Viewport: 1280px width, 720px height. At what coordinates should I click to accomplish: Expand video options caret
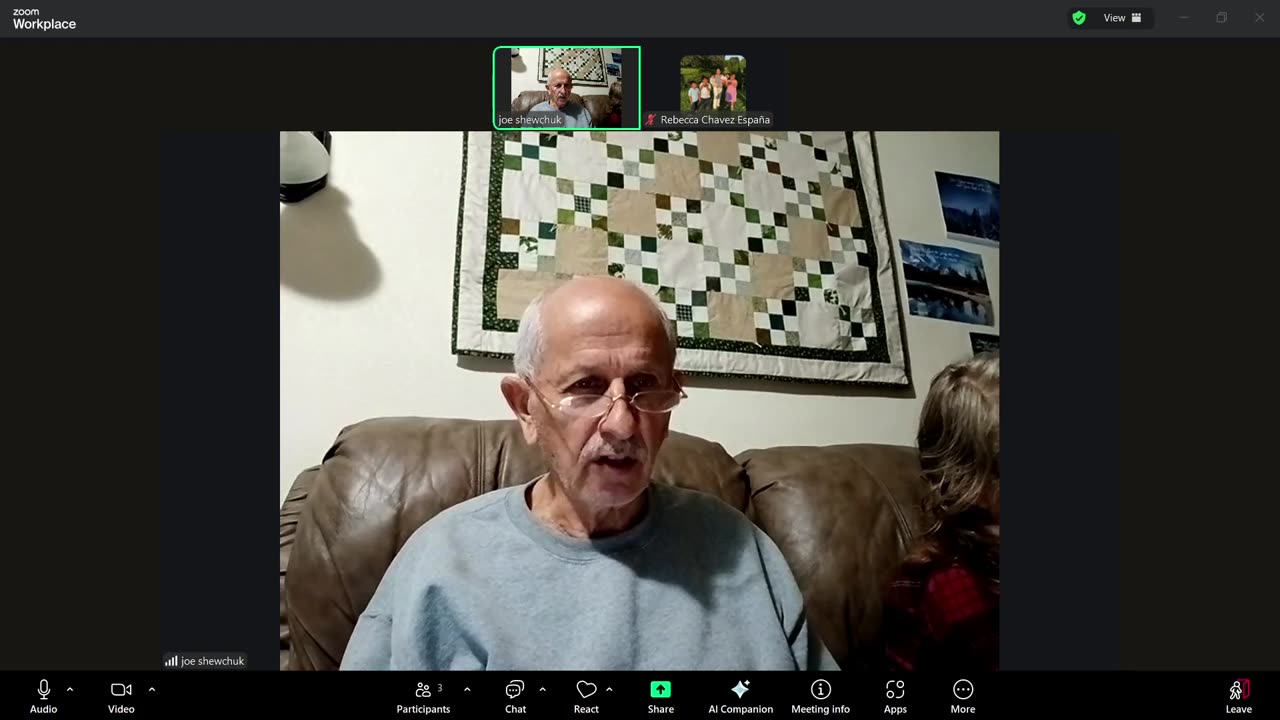pyautogui.click(x=152, y=689)
